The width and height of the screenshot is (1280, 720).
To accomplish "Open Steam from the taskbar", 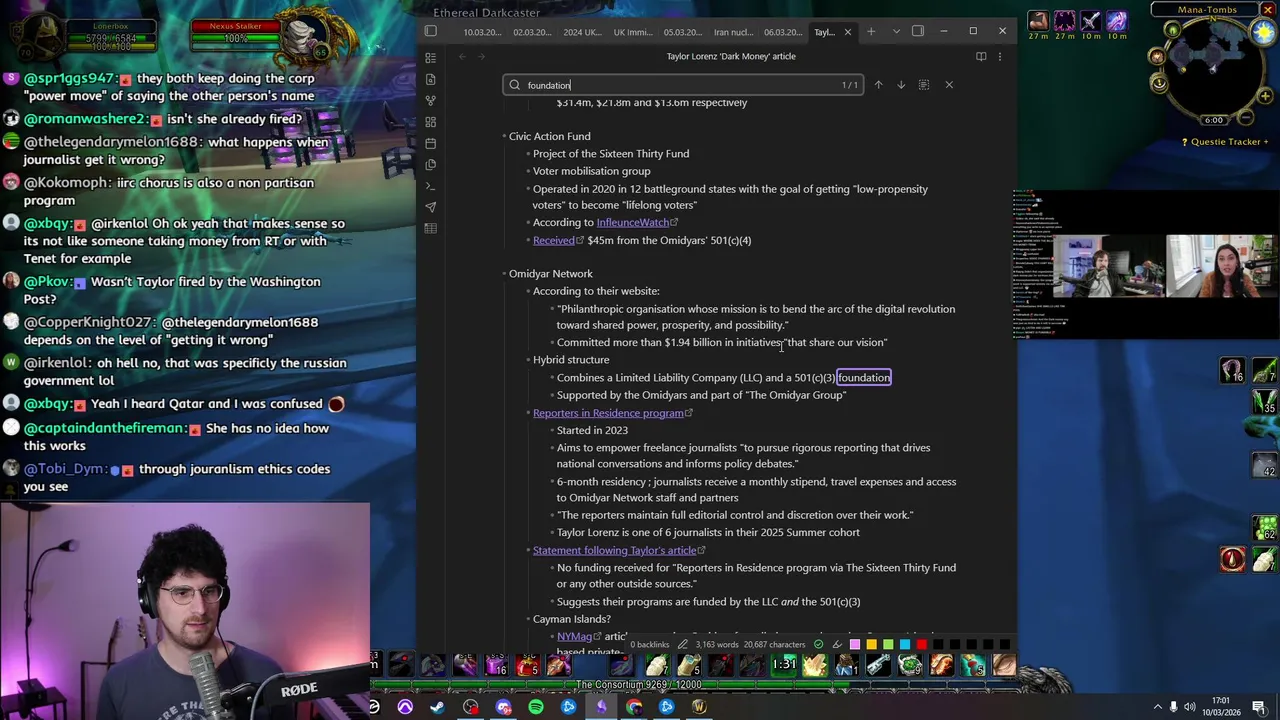I will (x=437, y=707).
